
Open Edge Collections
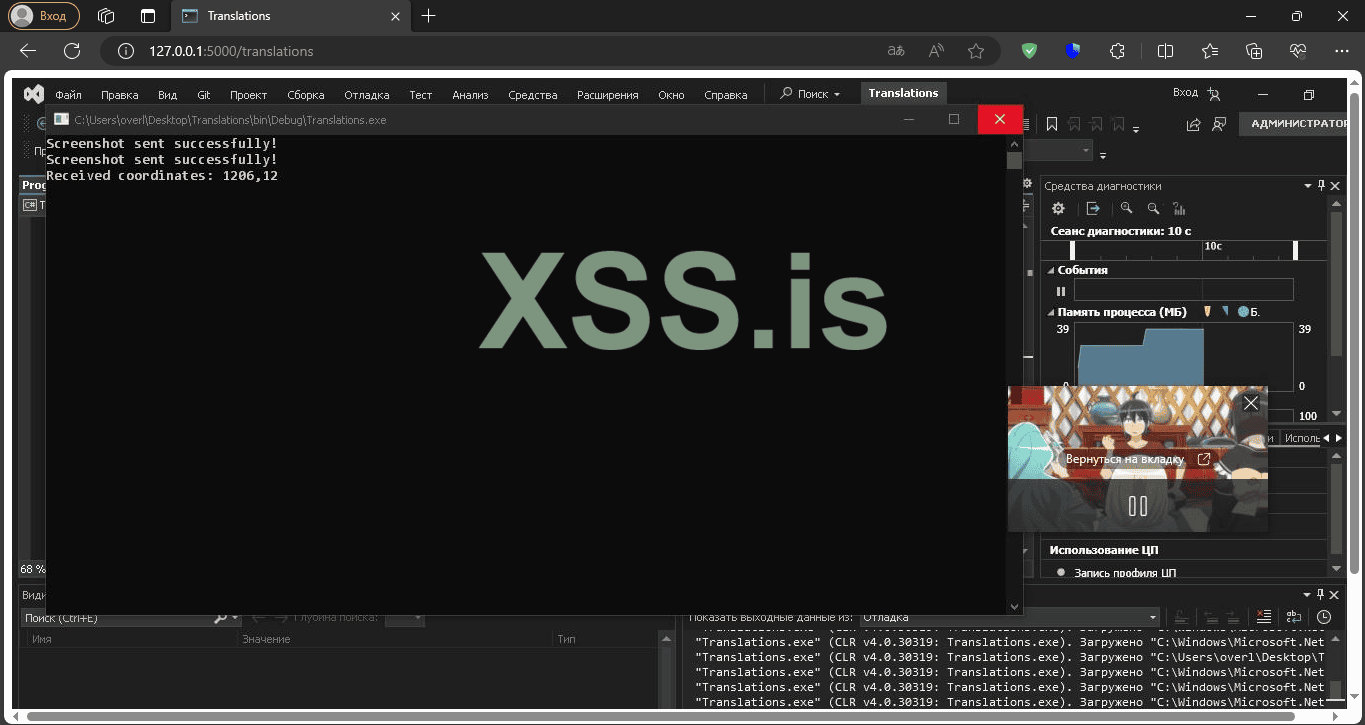1254,51
